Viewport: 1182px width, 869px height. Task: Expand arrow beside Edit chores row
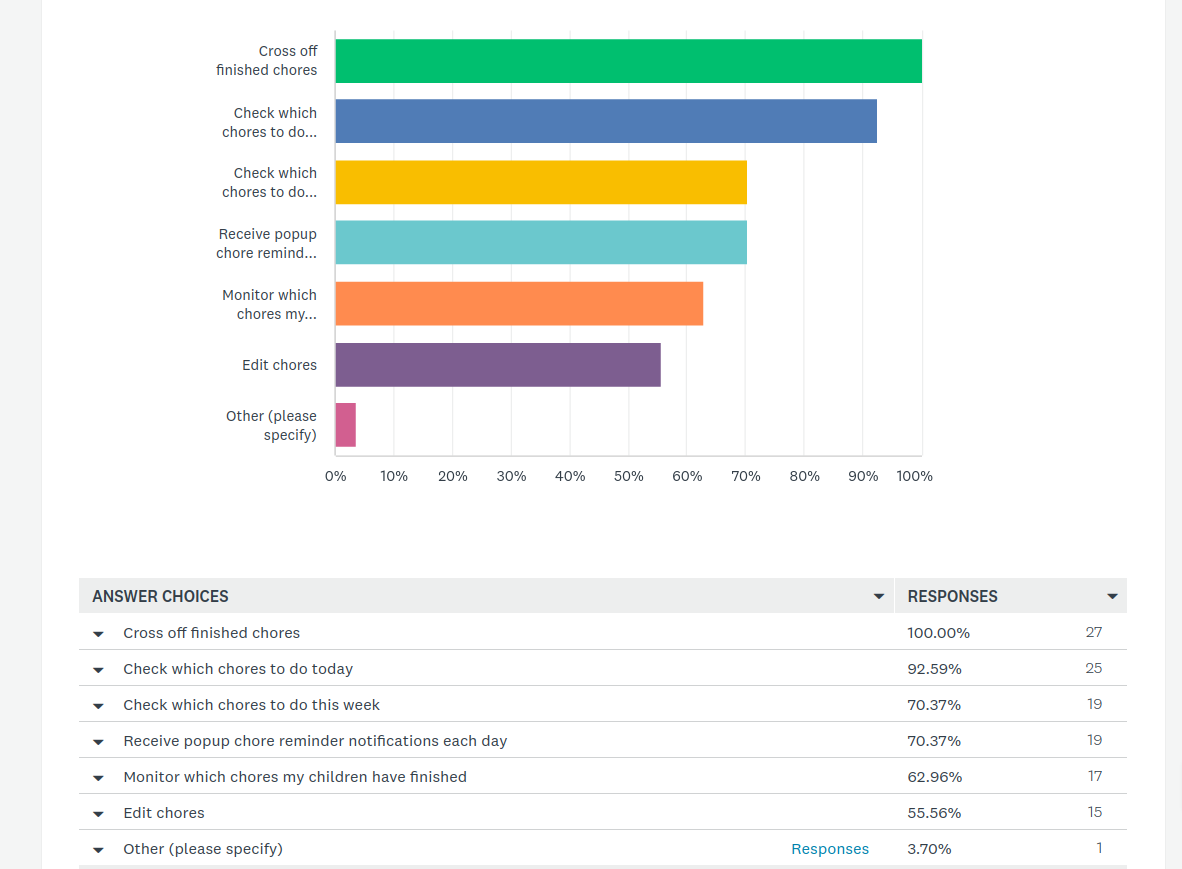[x=98, y=814]
